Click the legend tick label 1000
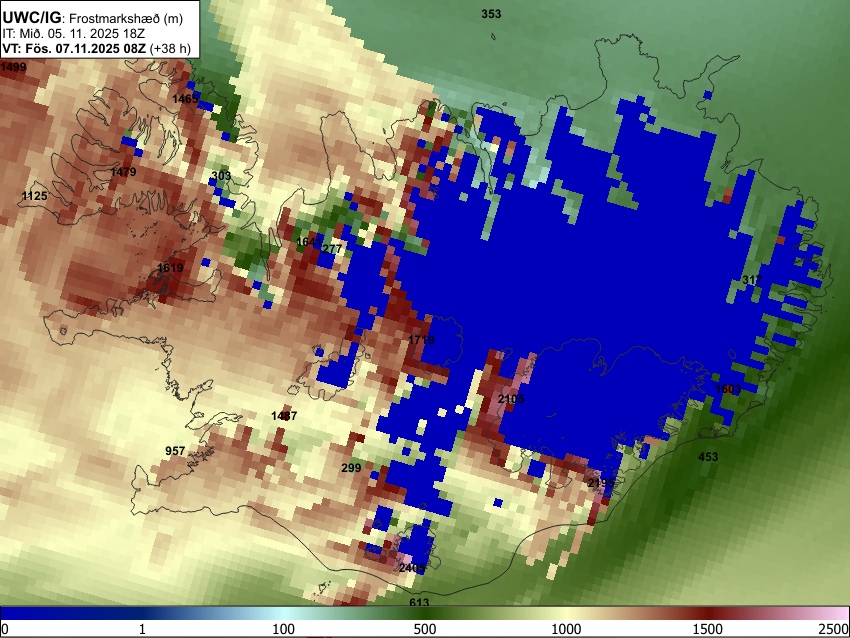850x638 pixels. pyautogui.click(x=566, y=629)
